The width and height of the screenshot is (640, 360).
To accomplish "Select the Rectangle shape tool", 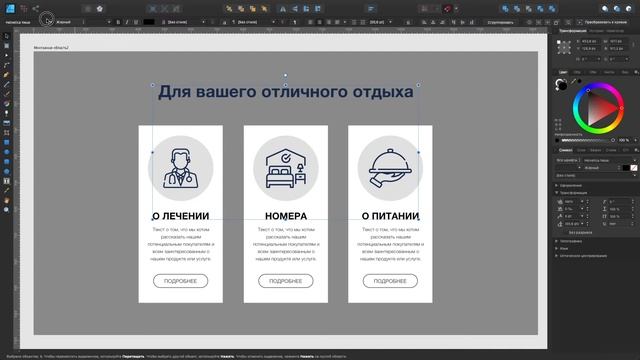I will 6,142.
